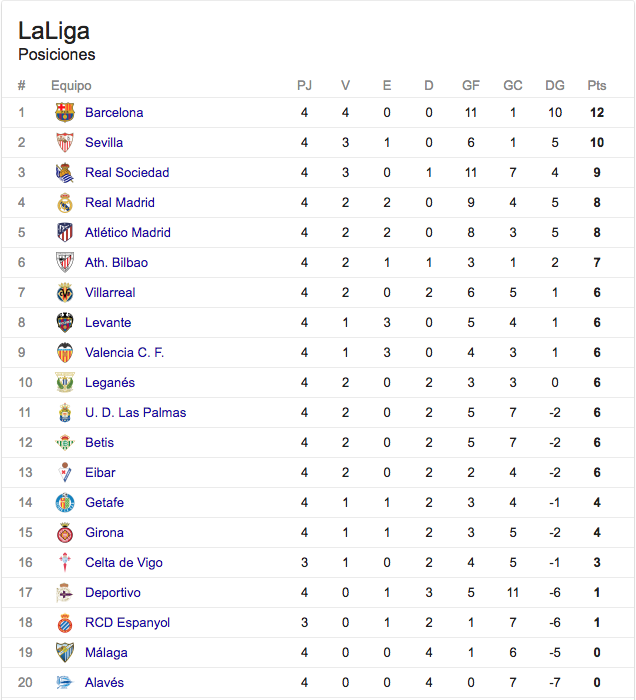
Task: Open the U. D. Las Palmas link
Action: point(135,412)
